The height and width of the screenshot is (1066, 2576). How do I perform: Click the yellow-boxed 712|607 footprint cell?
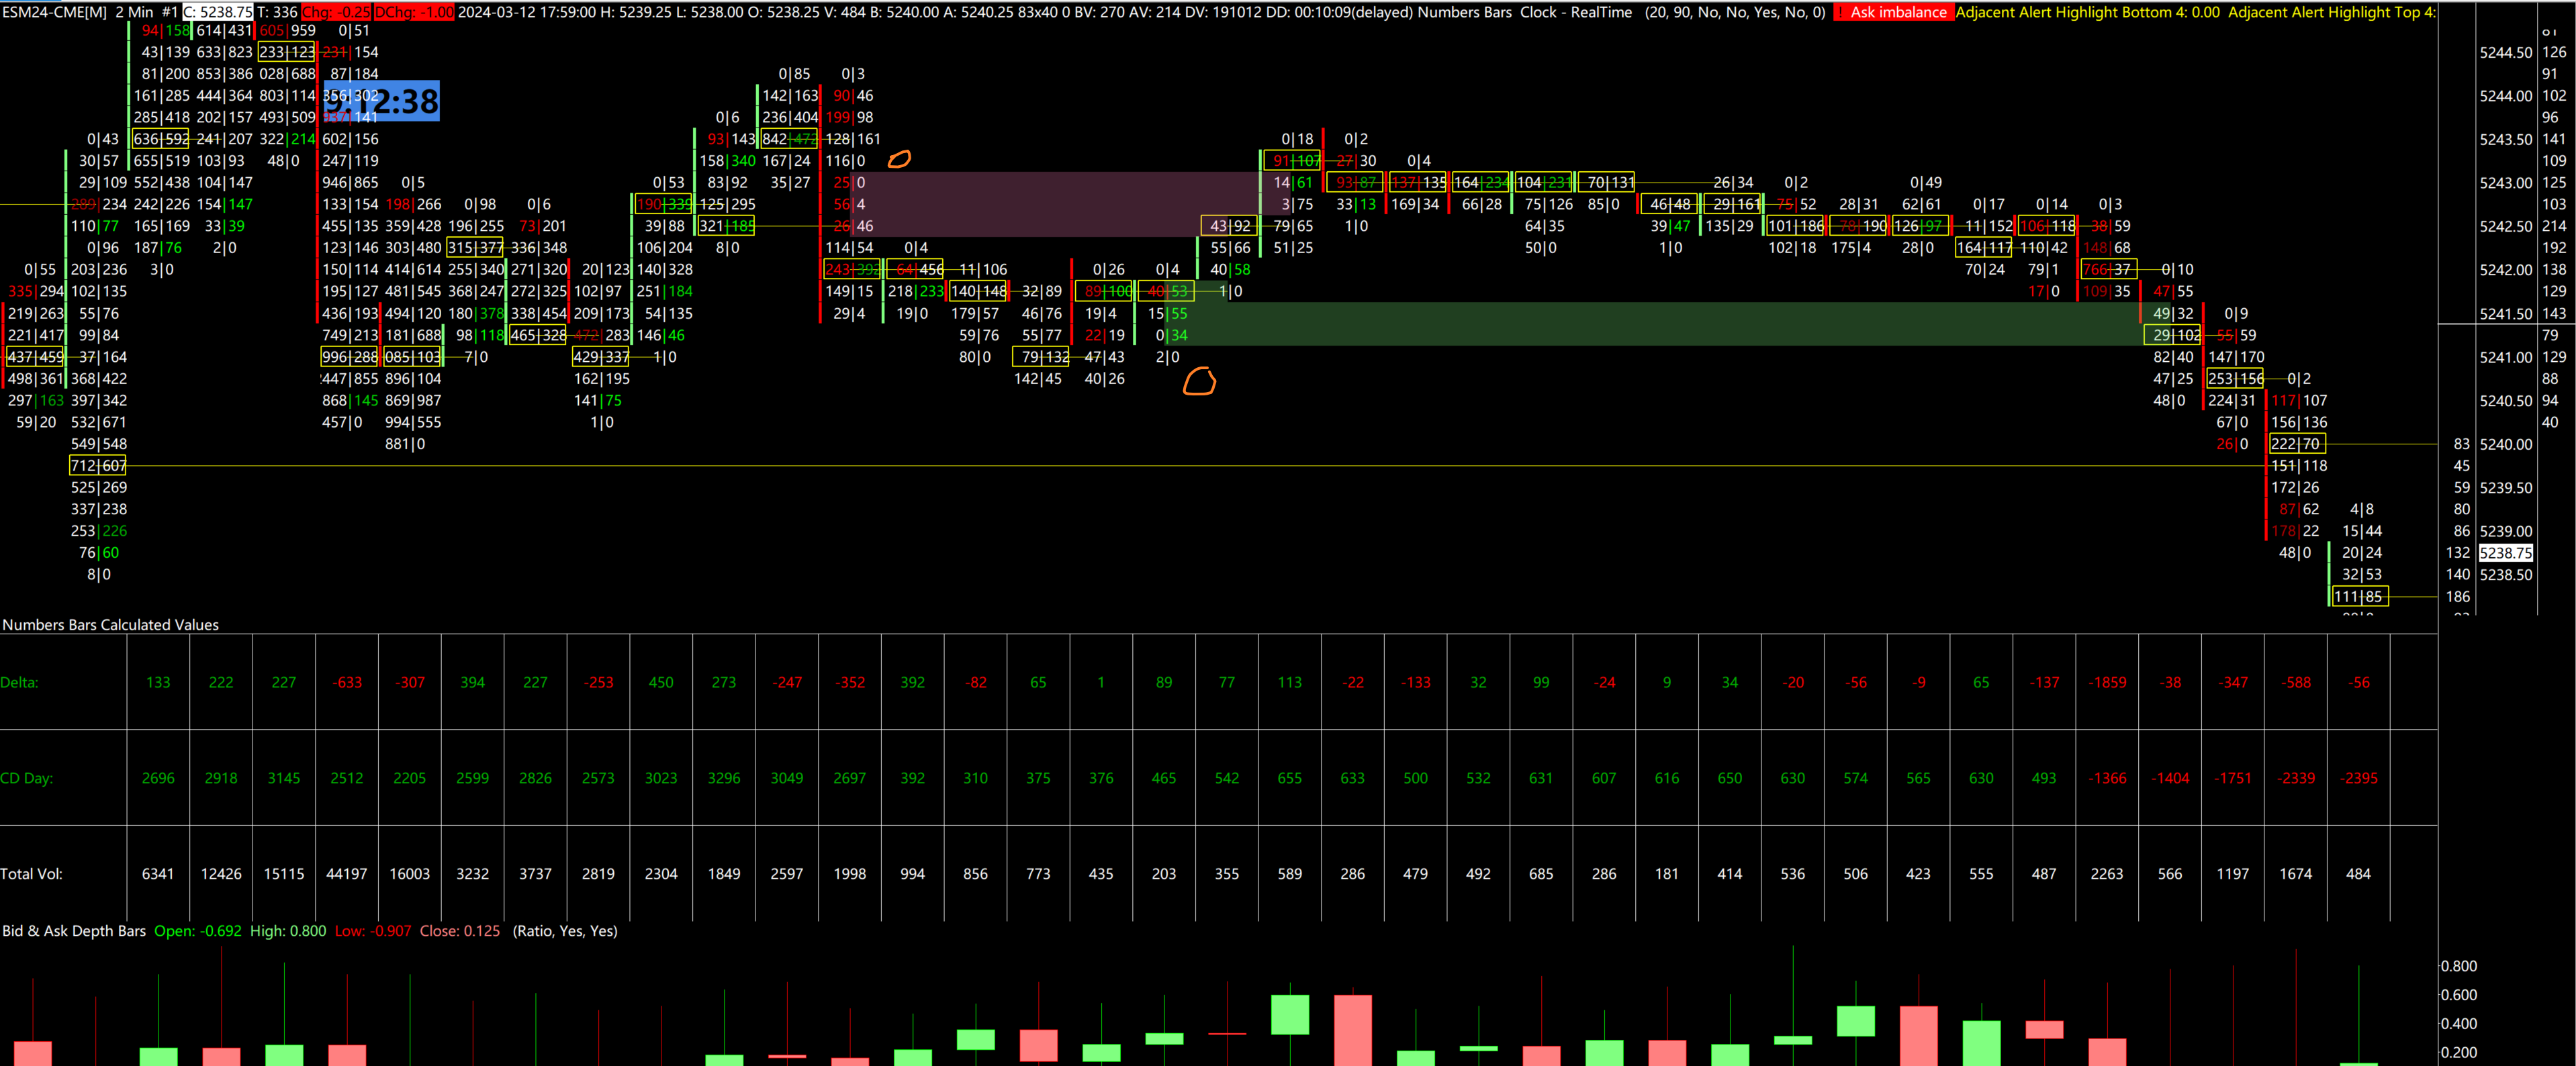coord(98,465)
